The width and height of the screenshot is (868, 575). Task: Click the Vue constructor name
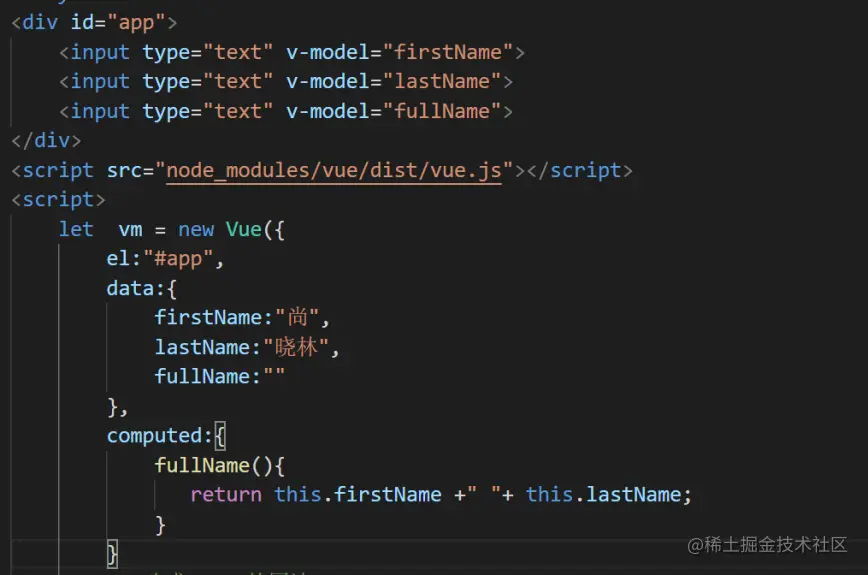(244, 229)
